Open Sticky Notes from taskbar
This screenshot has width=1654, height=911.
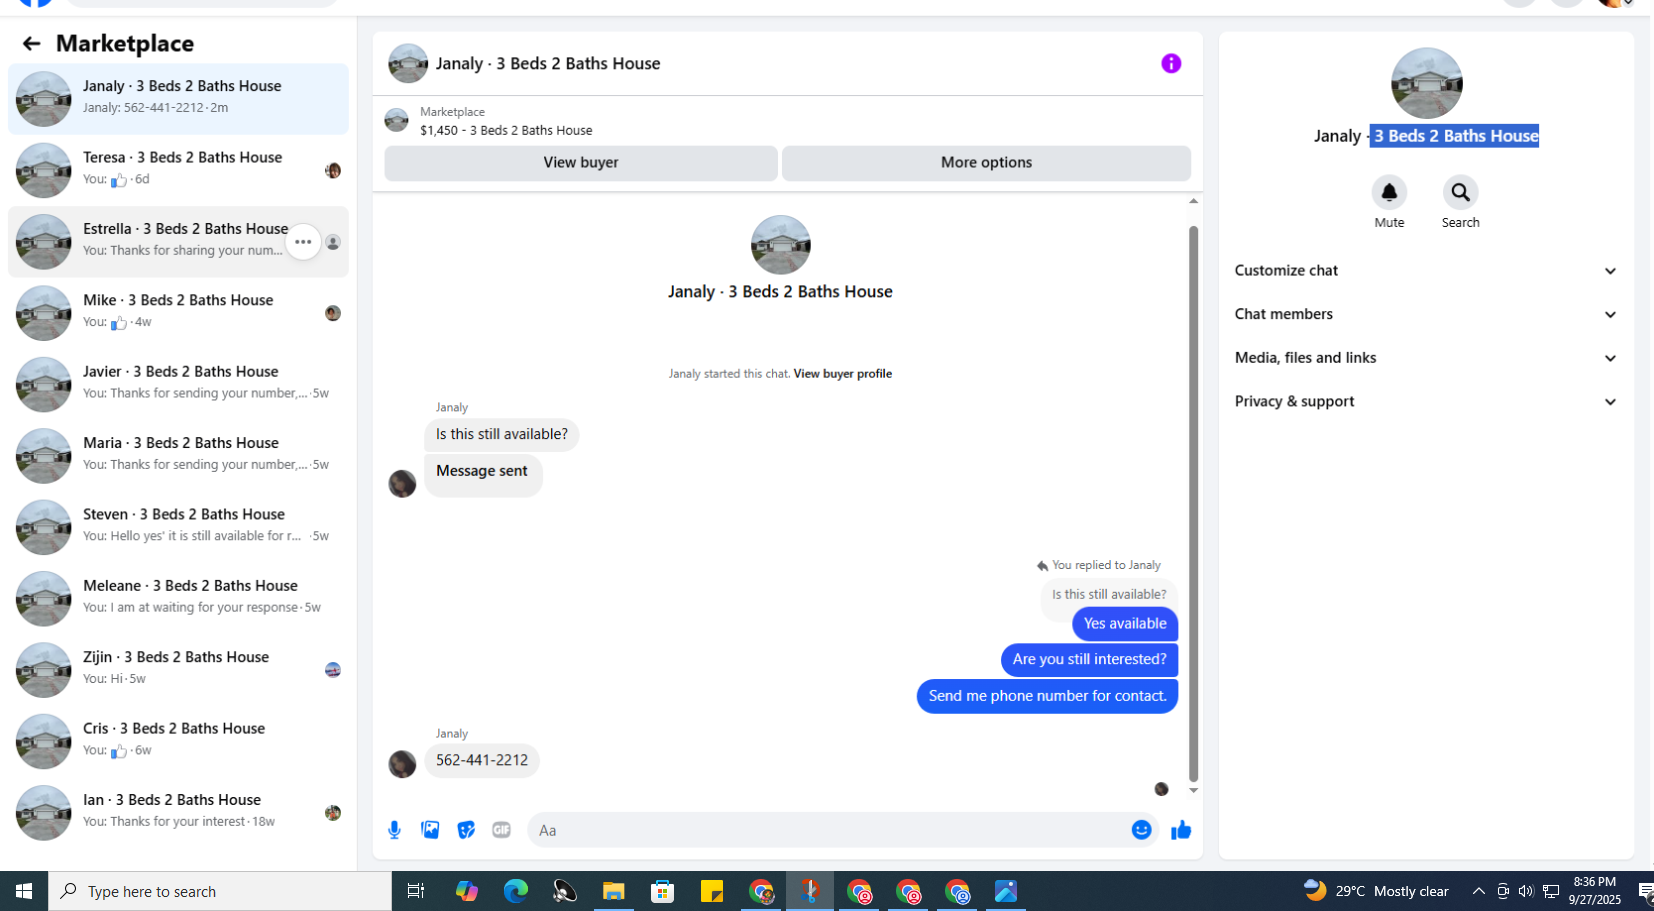(711, 891)
